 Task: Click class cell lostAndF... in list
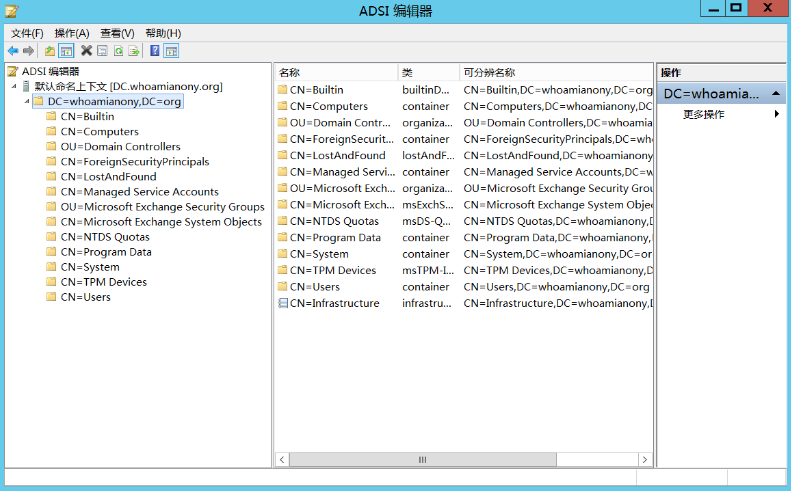(x=428, y=155)
